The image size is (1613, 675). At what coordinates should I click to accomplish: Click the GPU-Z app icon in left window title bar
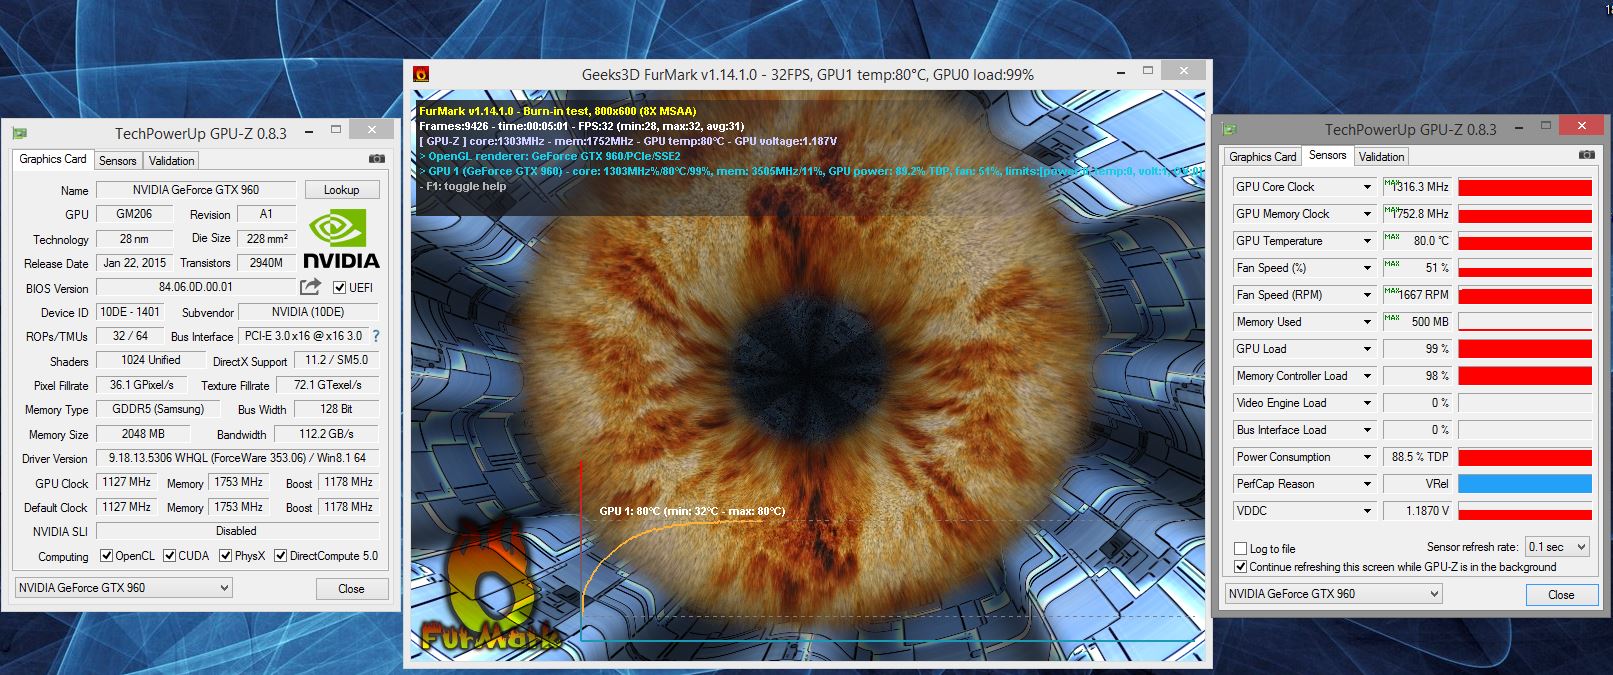[19, 133]
